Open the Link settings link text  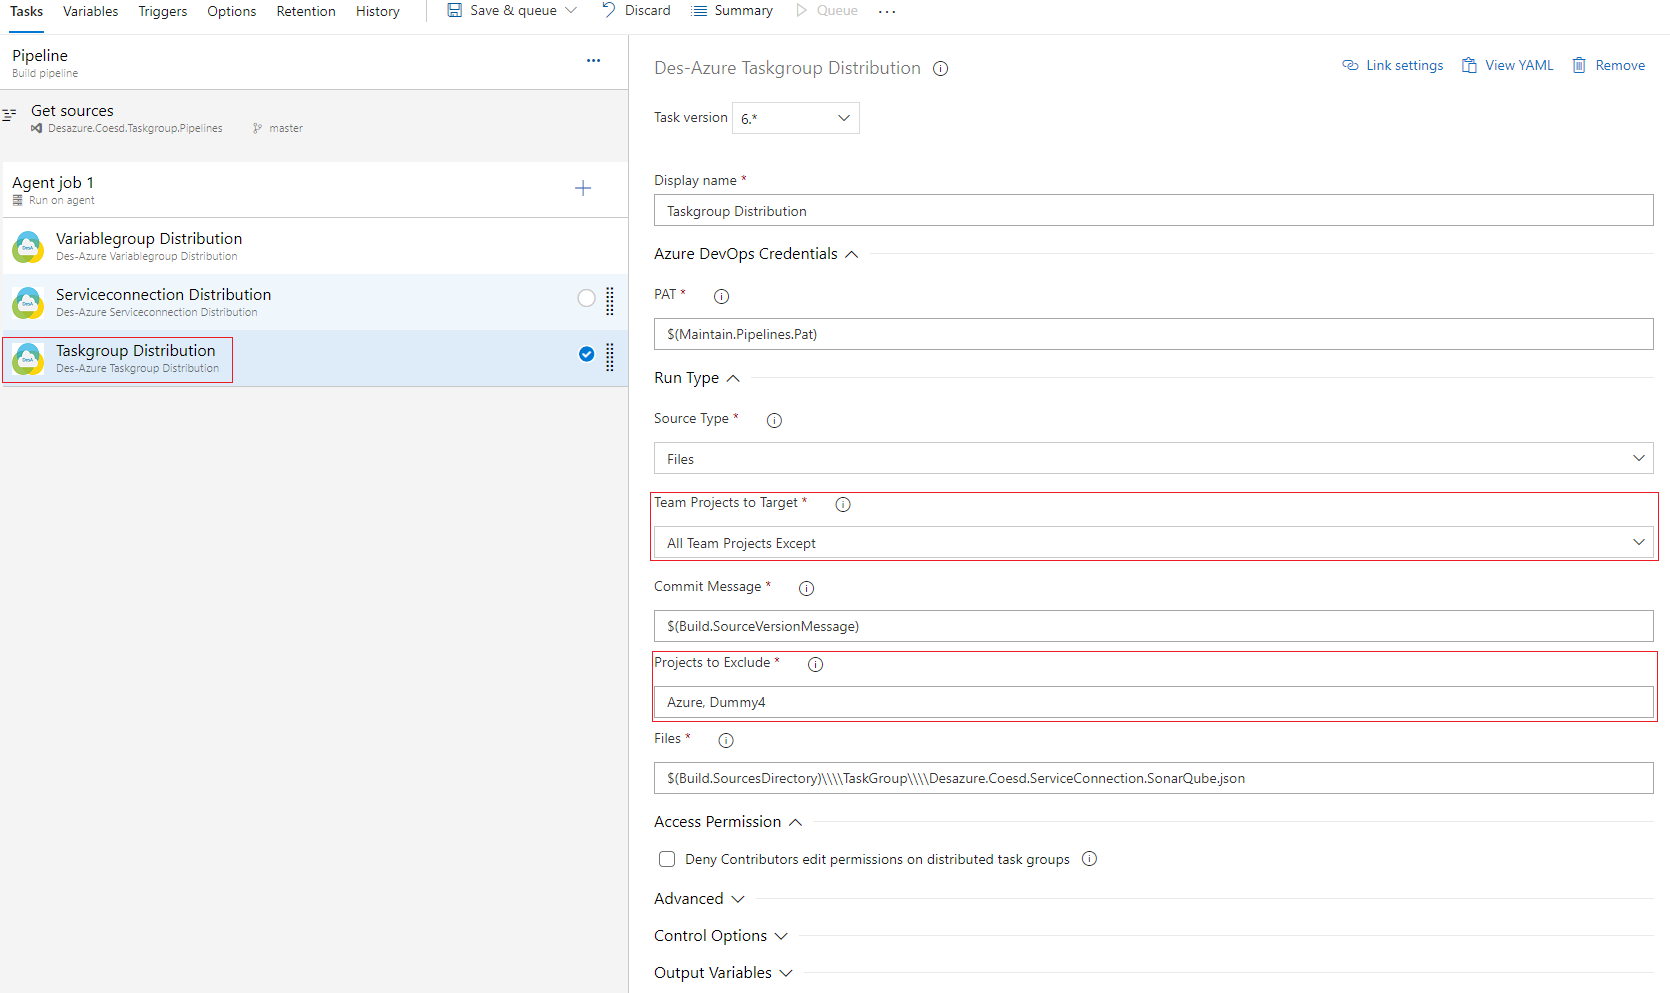(1405, 65)
